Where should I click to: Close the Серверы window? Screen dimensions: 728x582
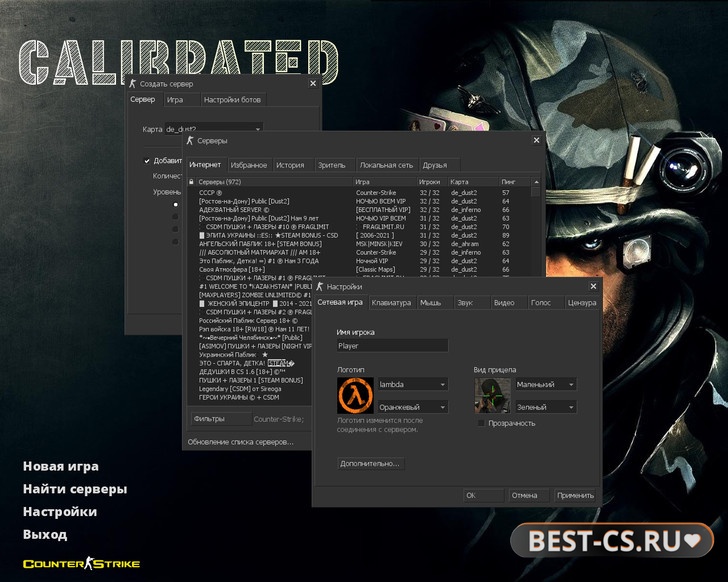point(536,140)
